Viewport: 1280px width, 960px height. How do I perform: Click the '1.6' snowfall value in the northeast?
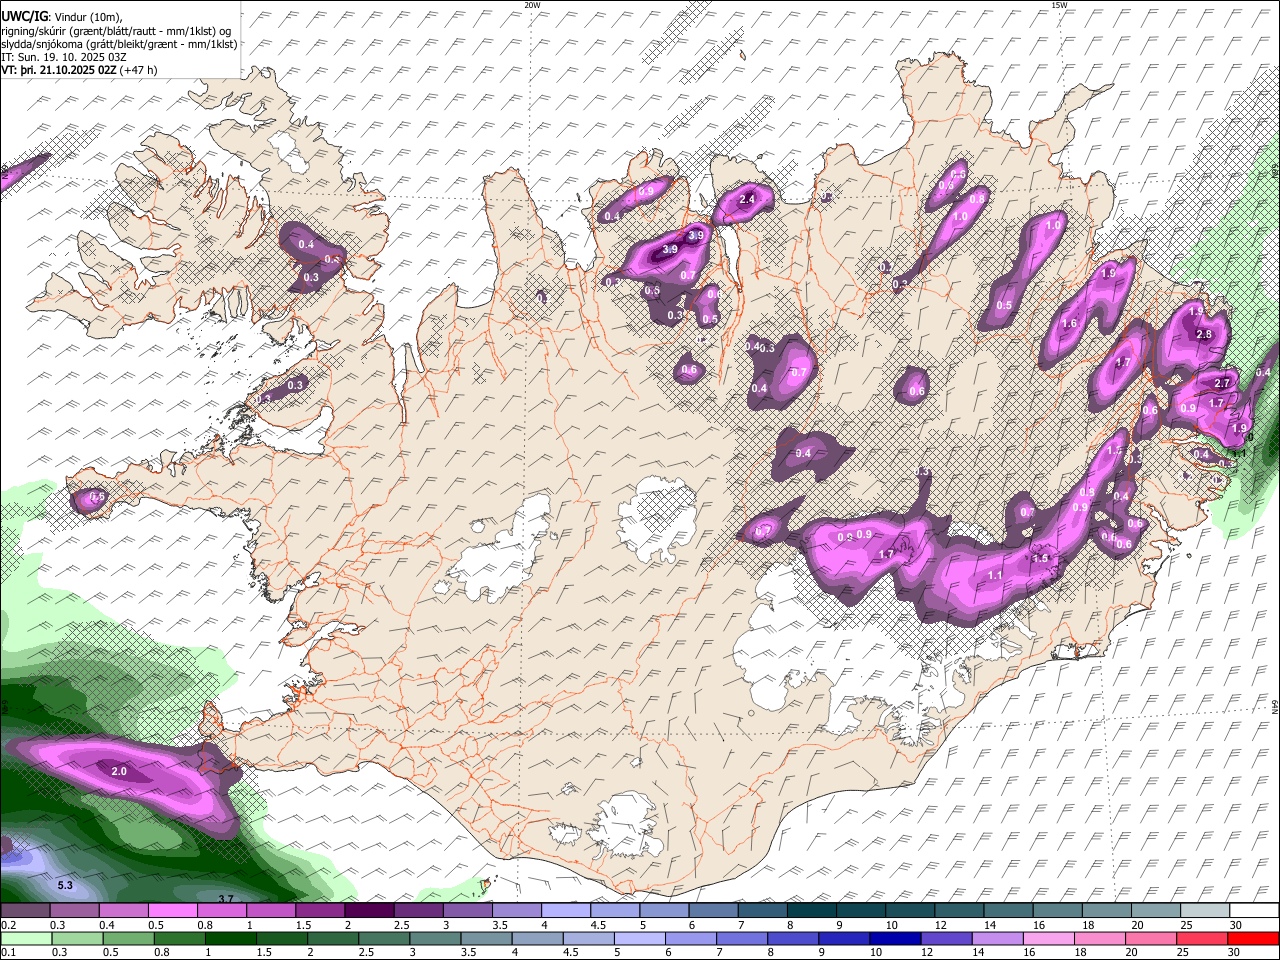[x=1069, y=323]
